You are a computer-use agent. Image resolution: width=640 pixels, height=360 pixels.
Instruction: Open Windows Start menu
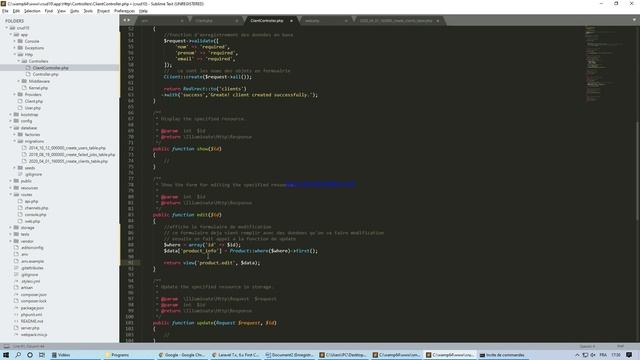pos(6,355)
